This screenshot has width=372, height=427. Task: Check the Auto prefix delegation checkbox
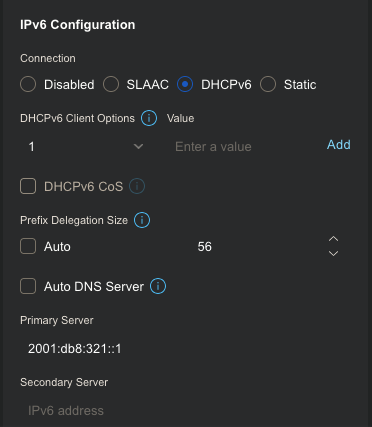(x=28, y=247)
